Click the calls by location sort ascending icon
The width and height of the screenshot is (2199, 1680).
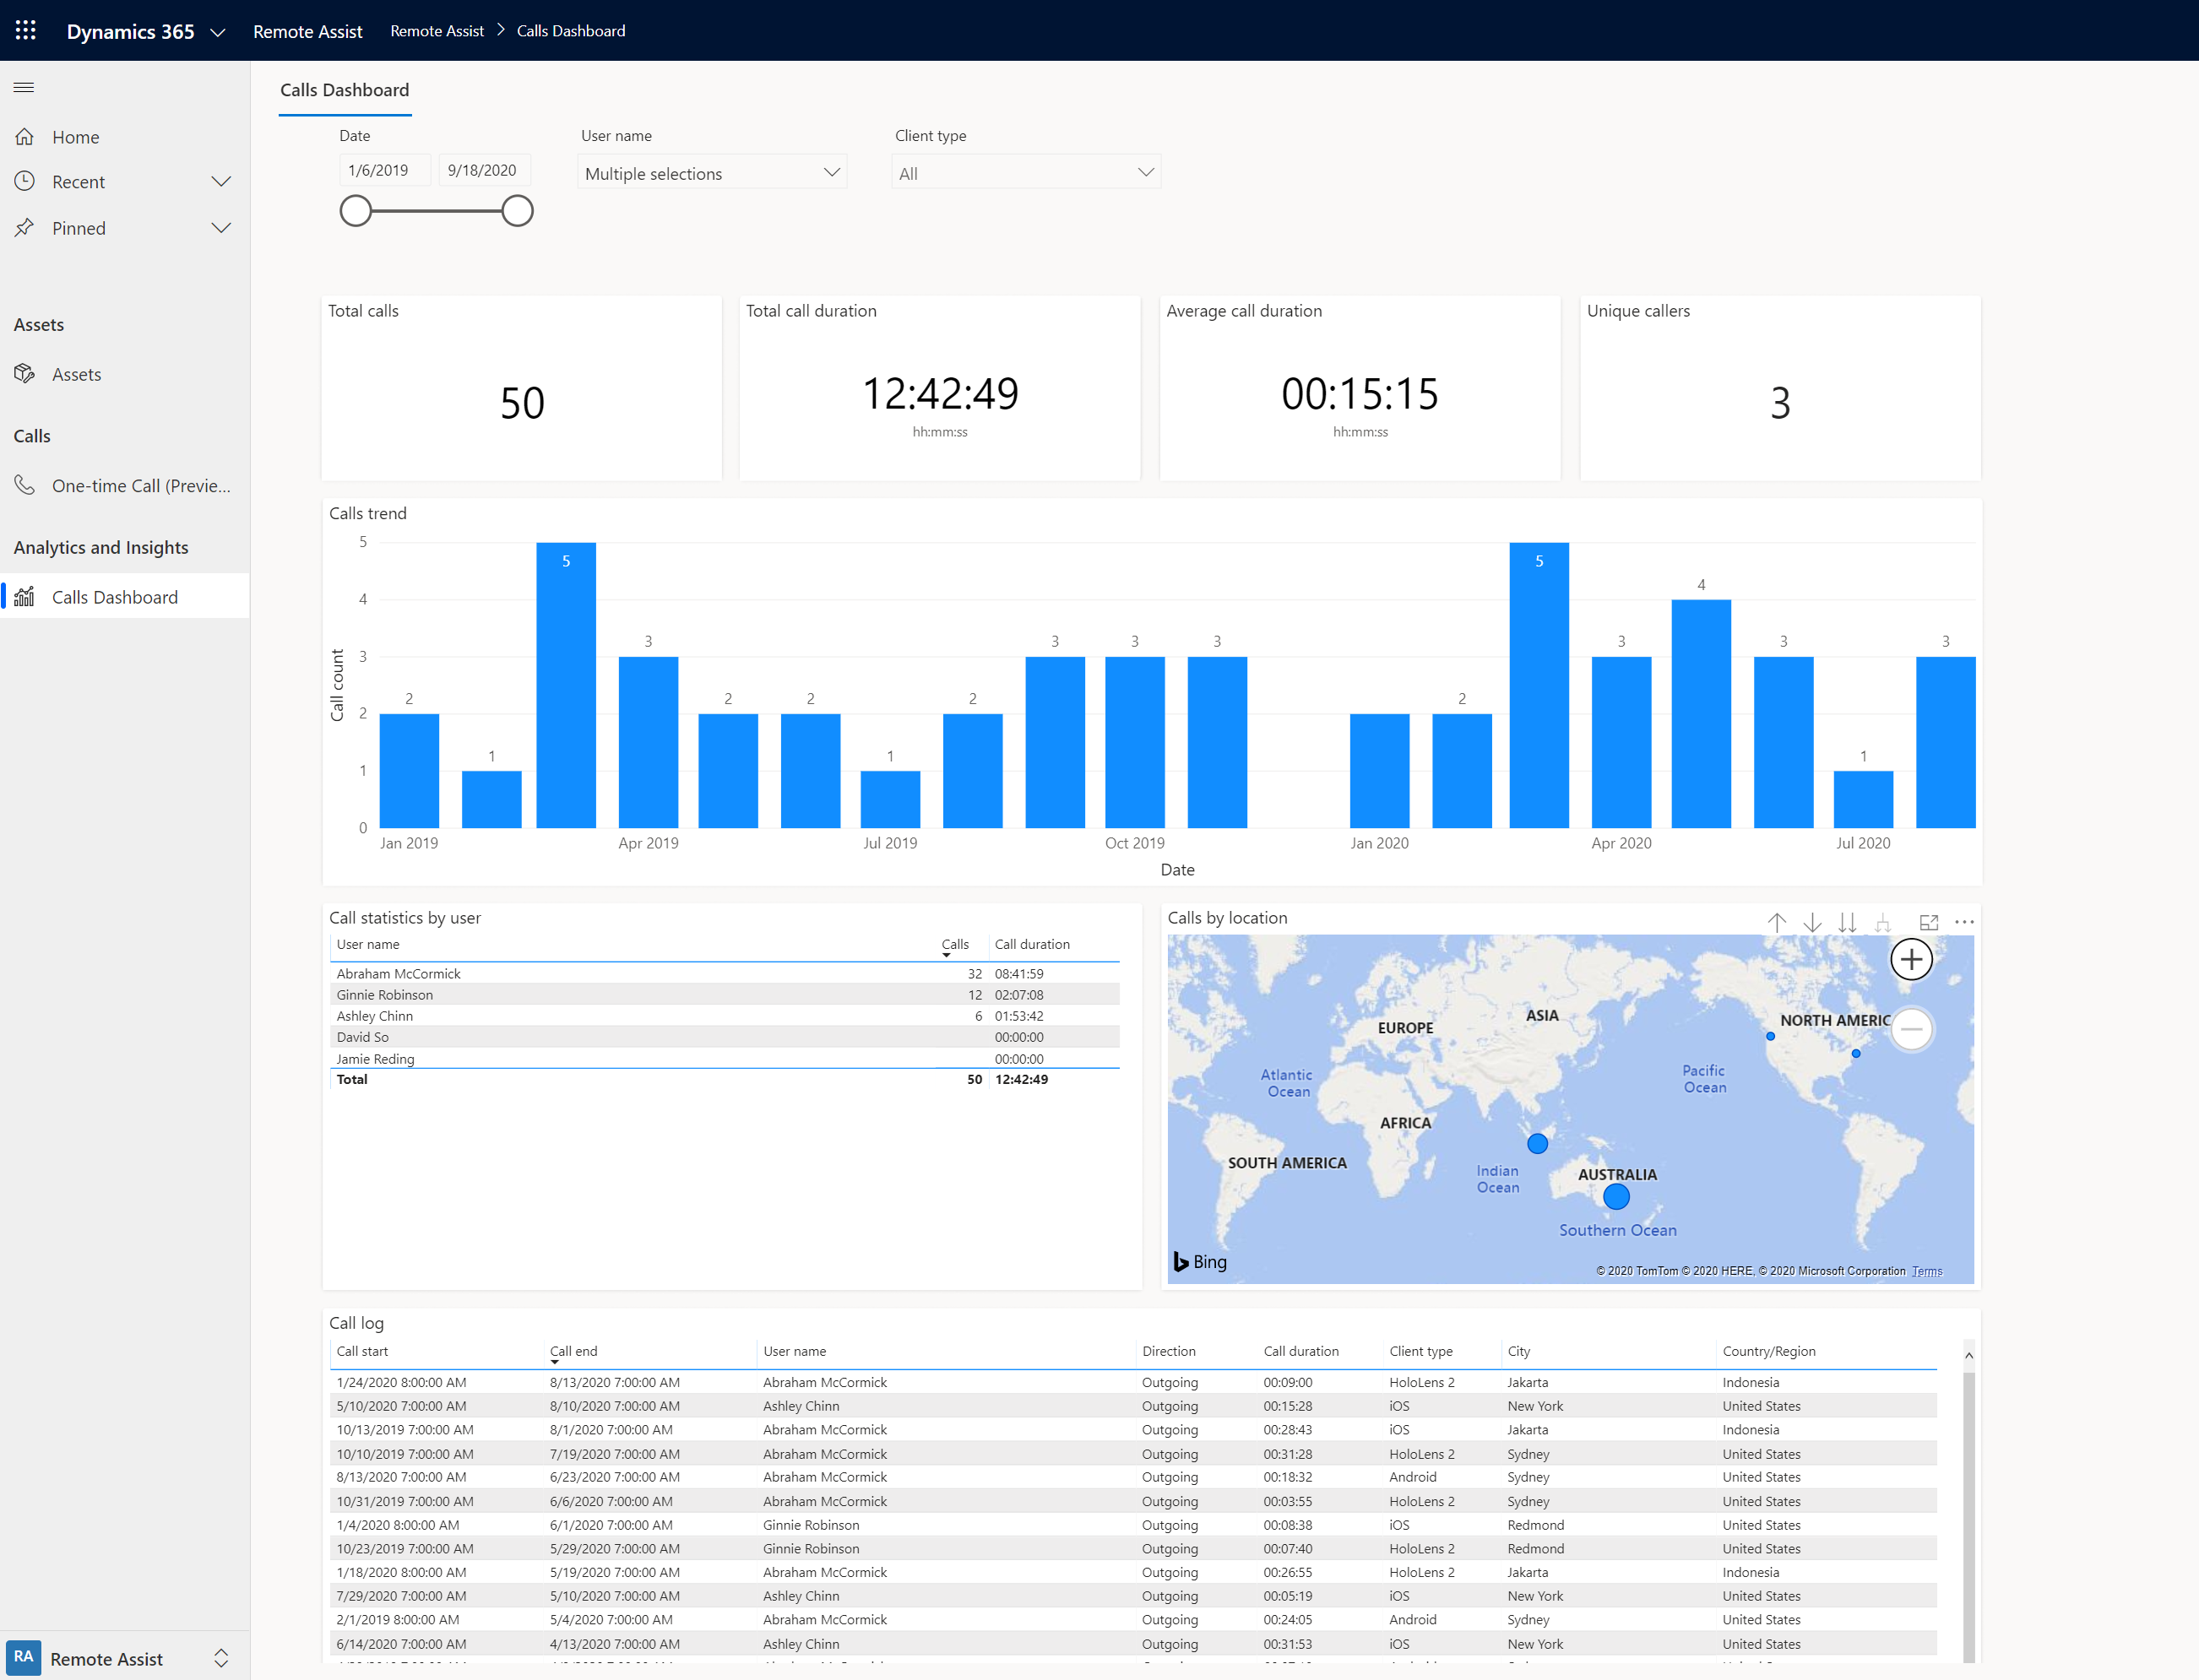click(1773, 919)
